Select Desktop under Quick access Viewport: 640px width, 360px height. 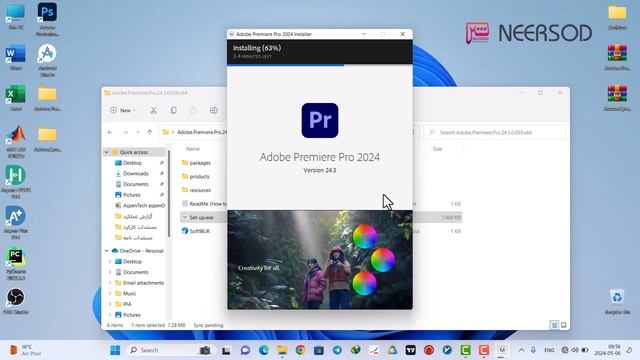pos(132,163)
